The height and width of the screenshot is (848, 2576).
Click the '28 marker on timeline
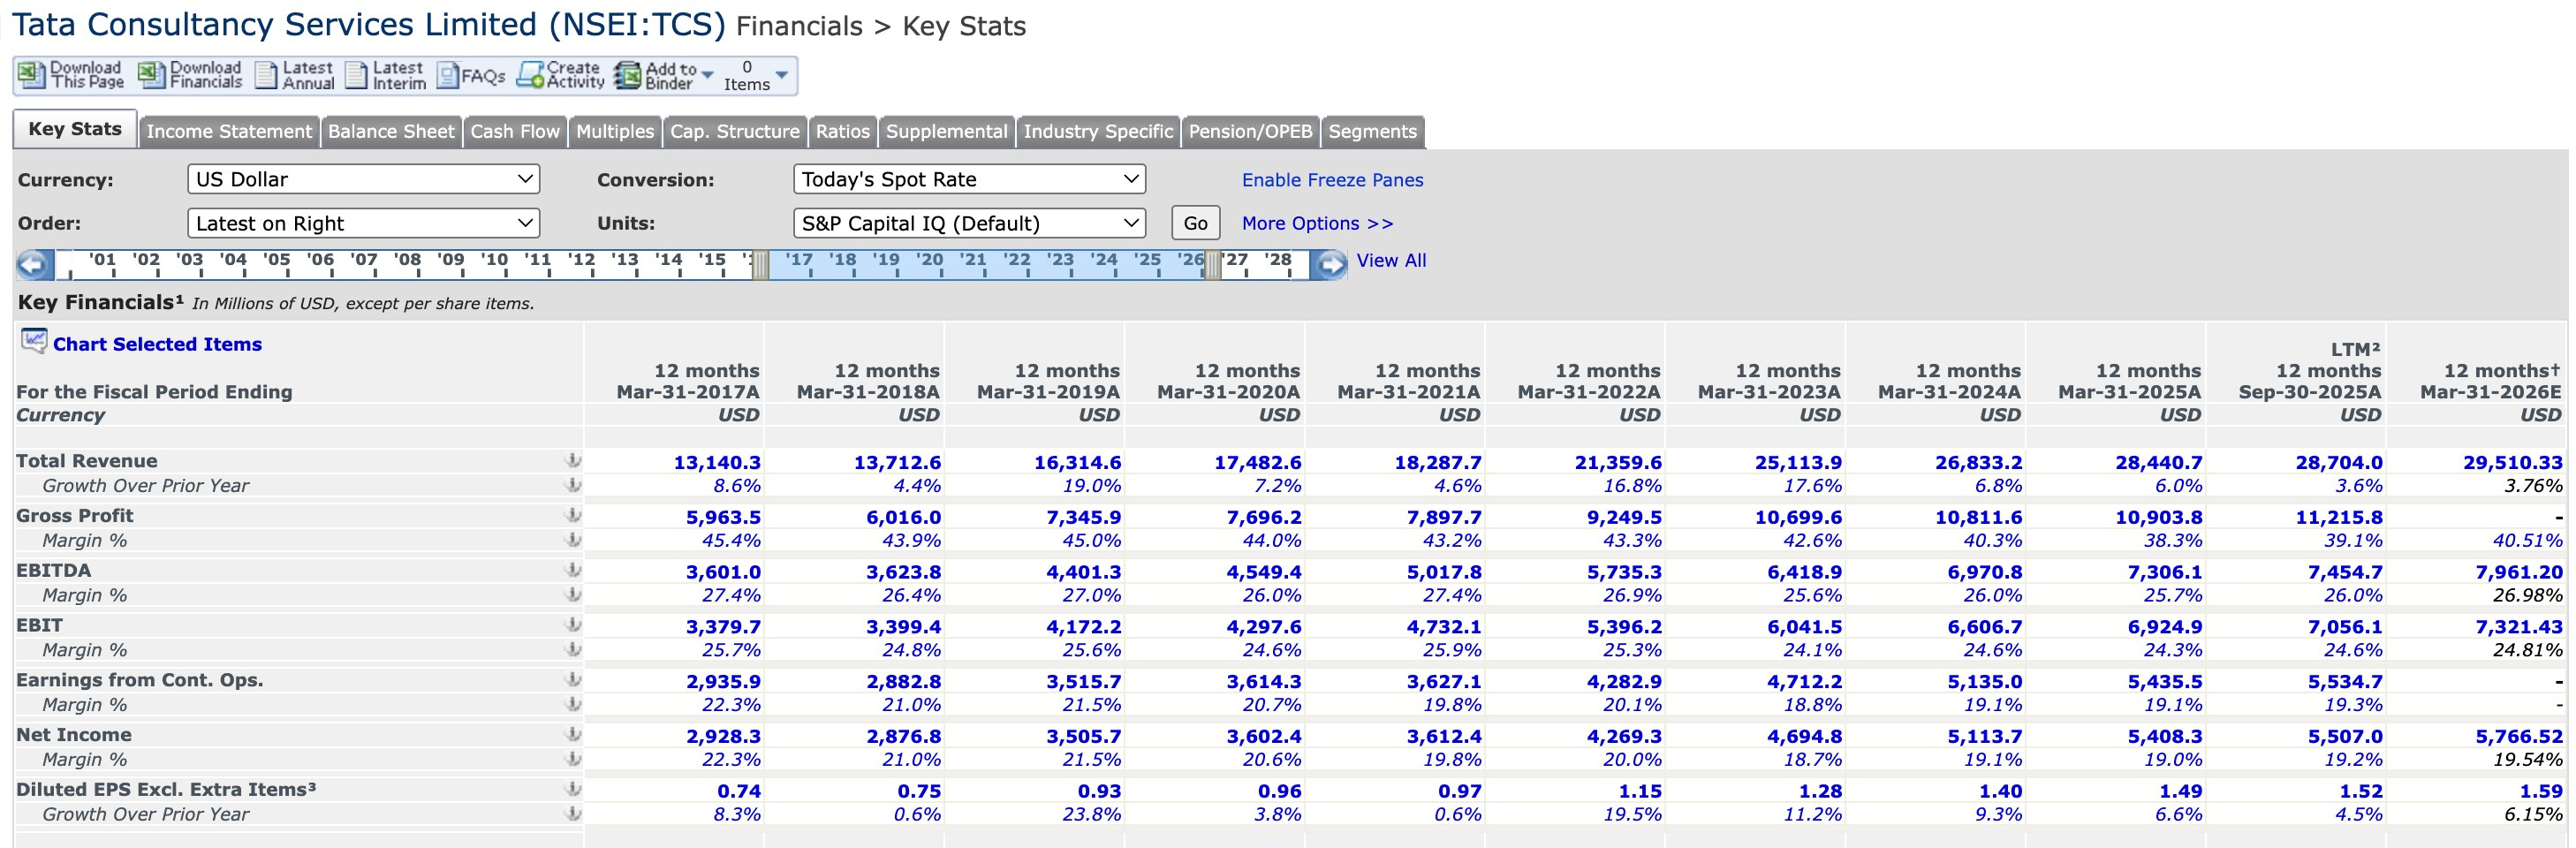coord(1278,260)
